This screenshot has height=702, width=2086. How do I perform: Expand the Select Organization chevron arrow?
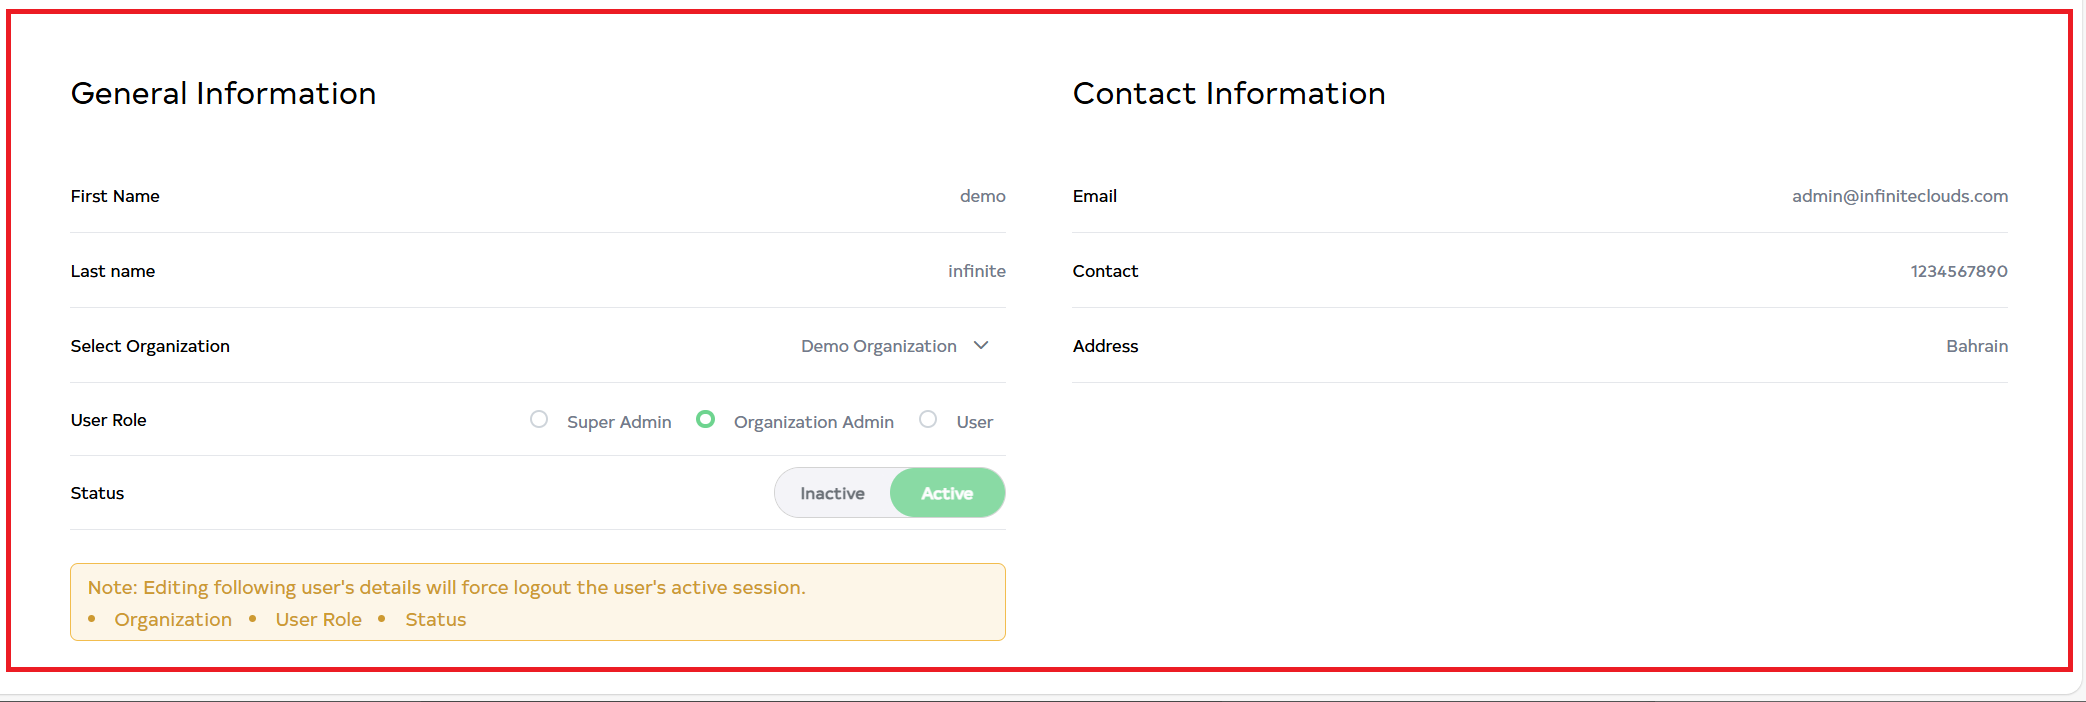(x=981, y=345)
